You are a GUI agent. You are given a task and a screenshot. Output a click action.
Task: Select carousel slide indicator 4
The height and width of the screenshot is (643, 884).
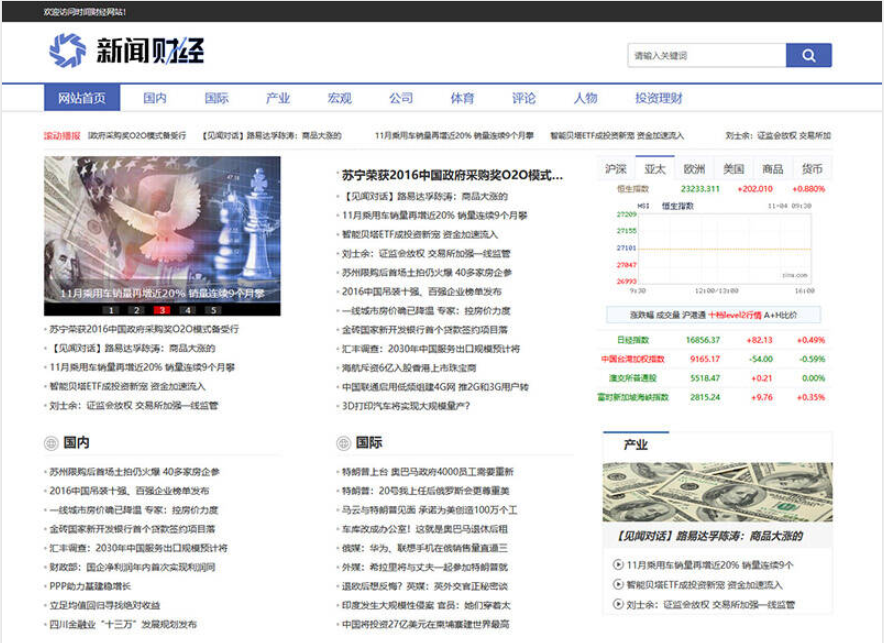[x=186, y=310]
